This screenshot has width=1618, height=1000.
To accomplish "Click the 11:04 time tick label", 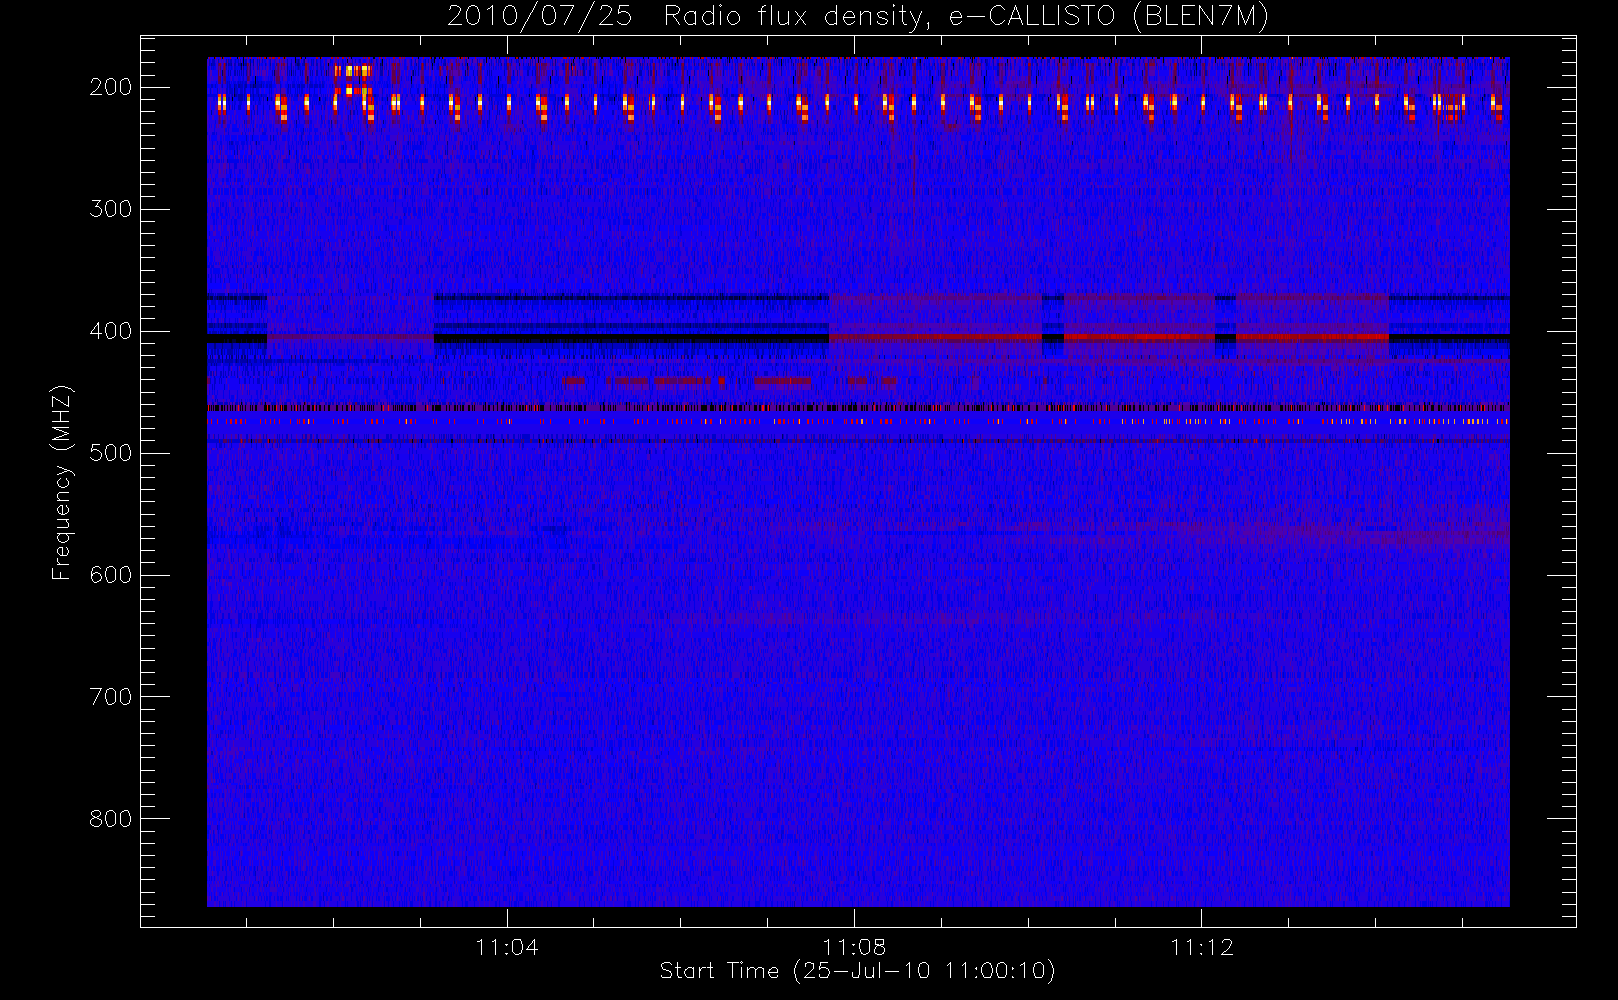I will tap(507, 947).
